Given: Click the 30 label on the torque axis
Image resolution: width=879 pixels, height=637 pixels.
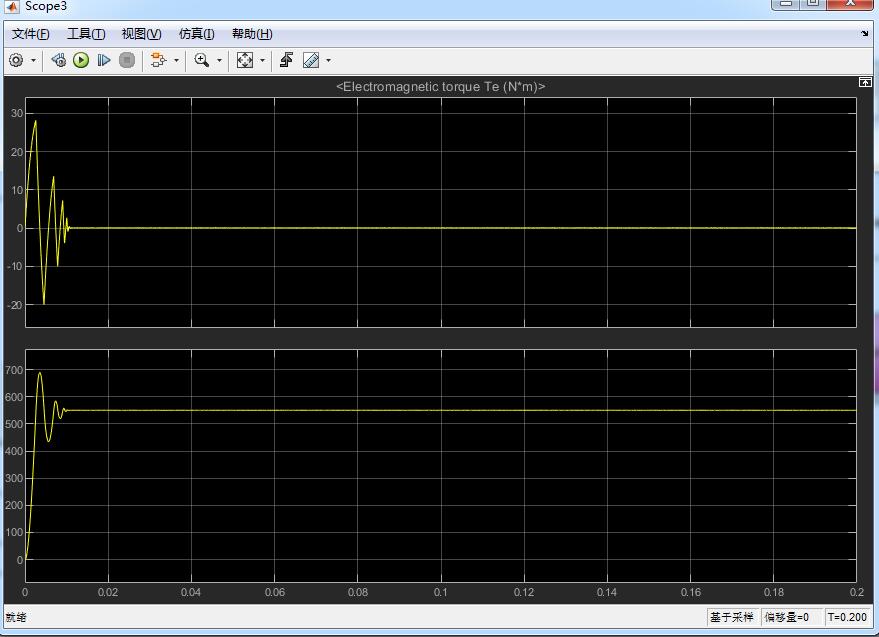Looking at the screenshot, I should pos(17,113).
